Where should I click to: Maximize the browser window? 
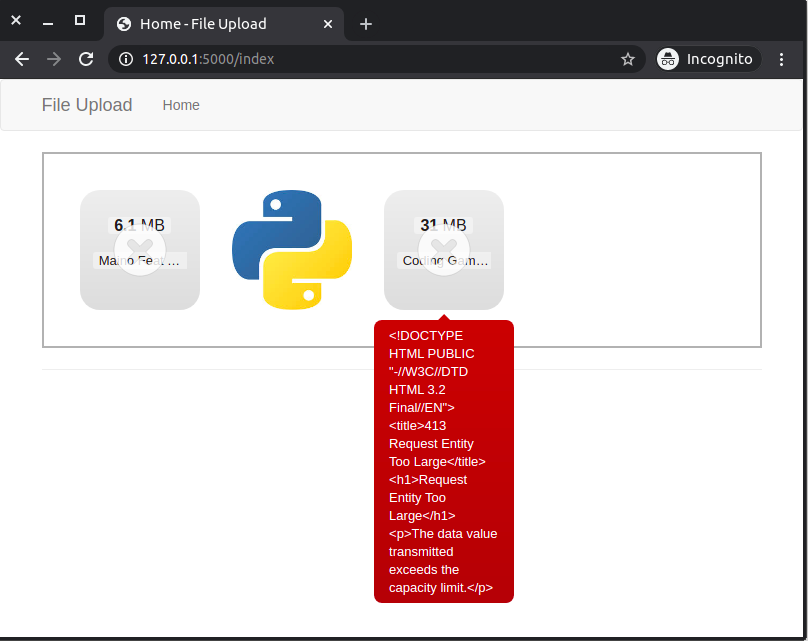coord(80,21)
